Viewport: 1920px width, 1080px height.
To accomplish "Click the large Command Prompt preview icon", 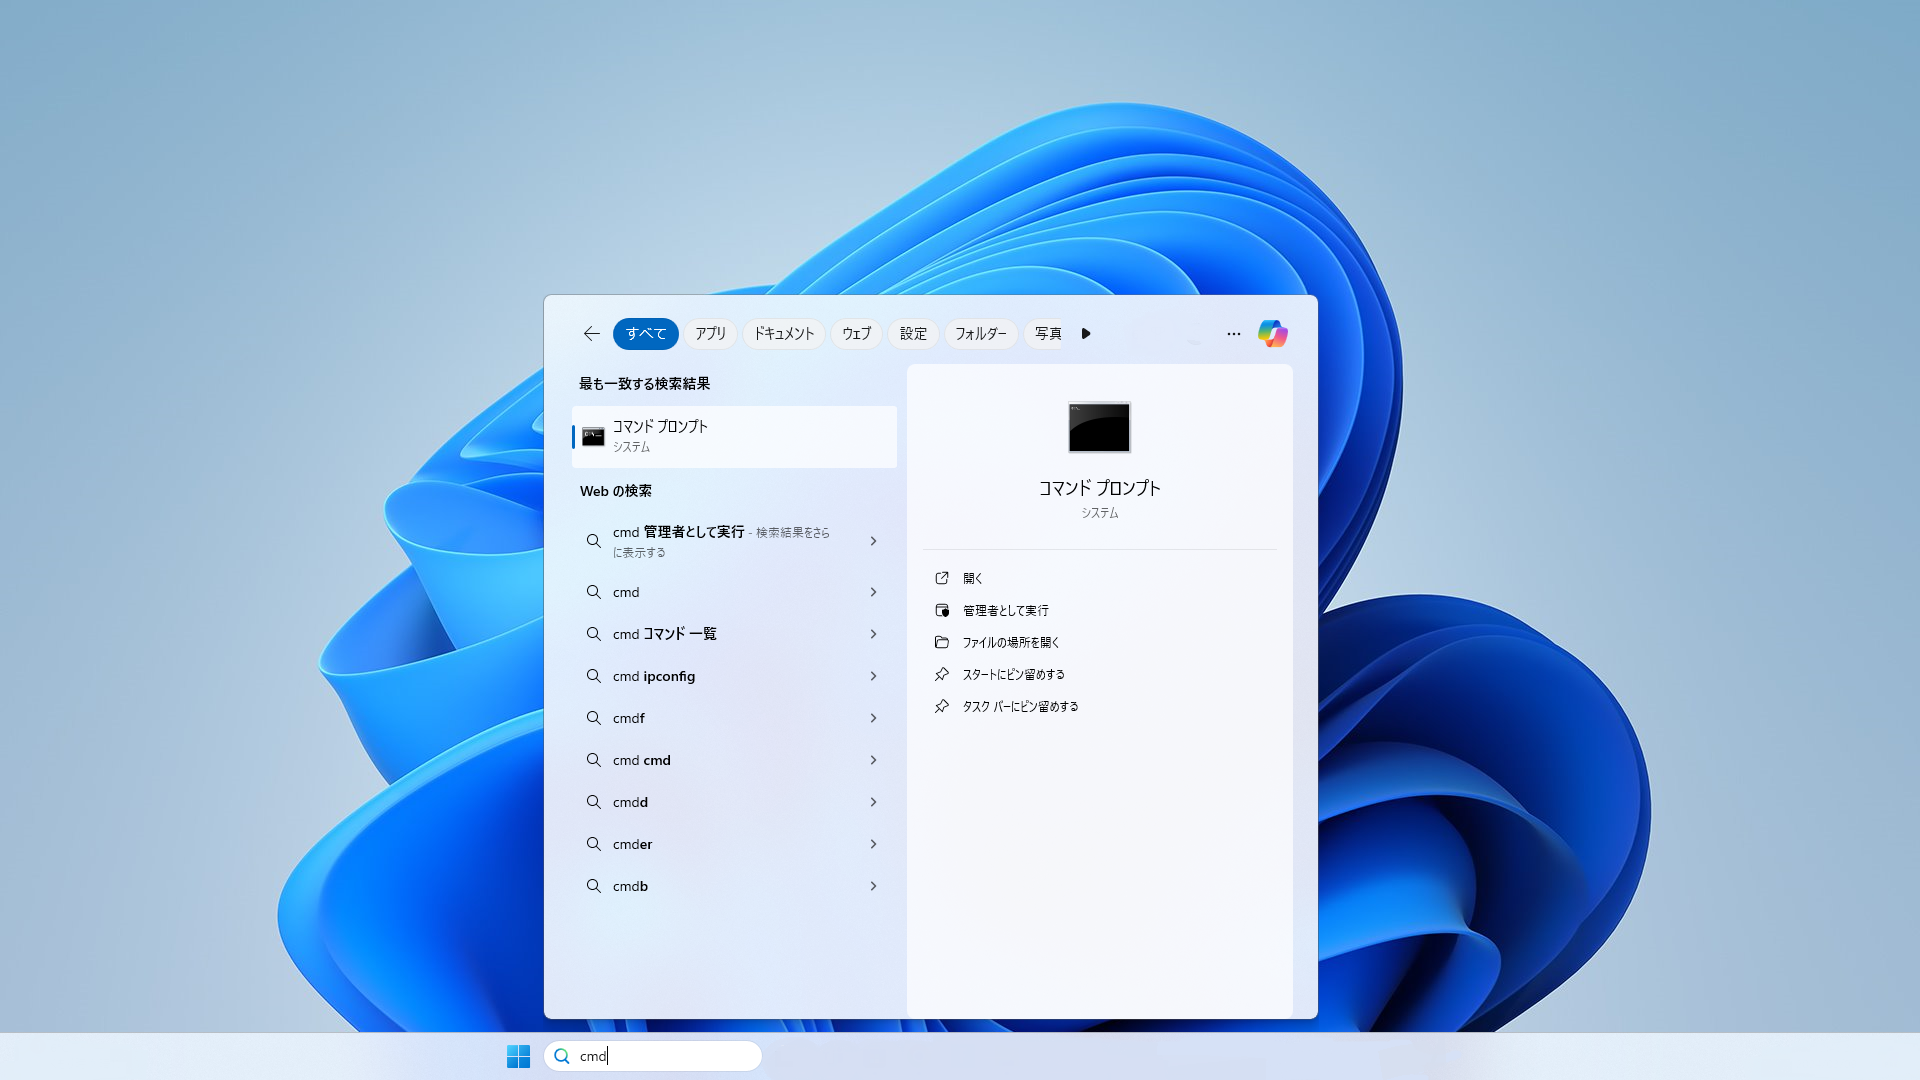I will [x=1099, y=428].
